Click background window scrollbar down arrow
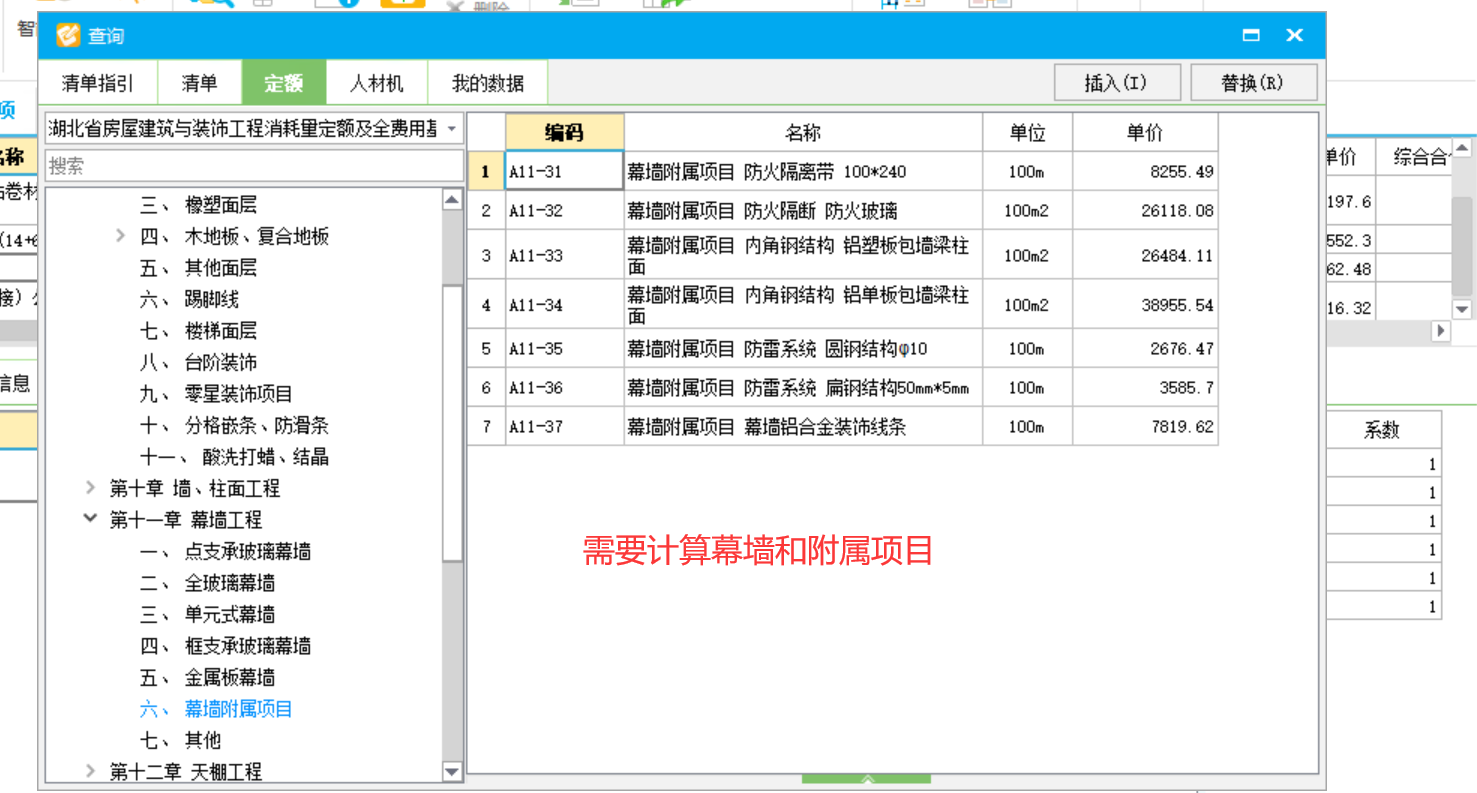This screenshot has height=793, width=1477. (1462, 310)
